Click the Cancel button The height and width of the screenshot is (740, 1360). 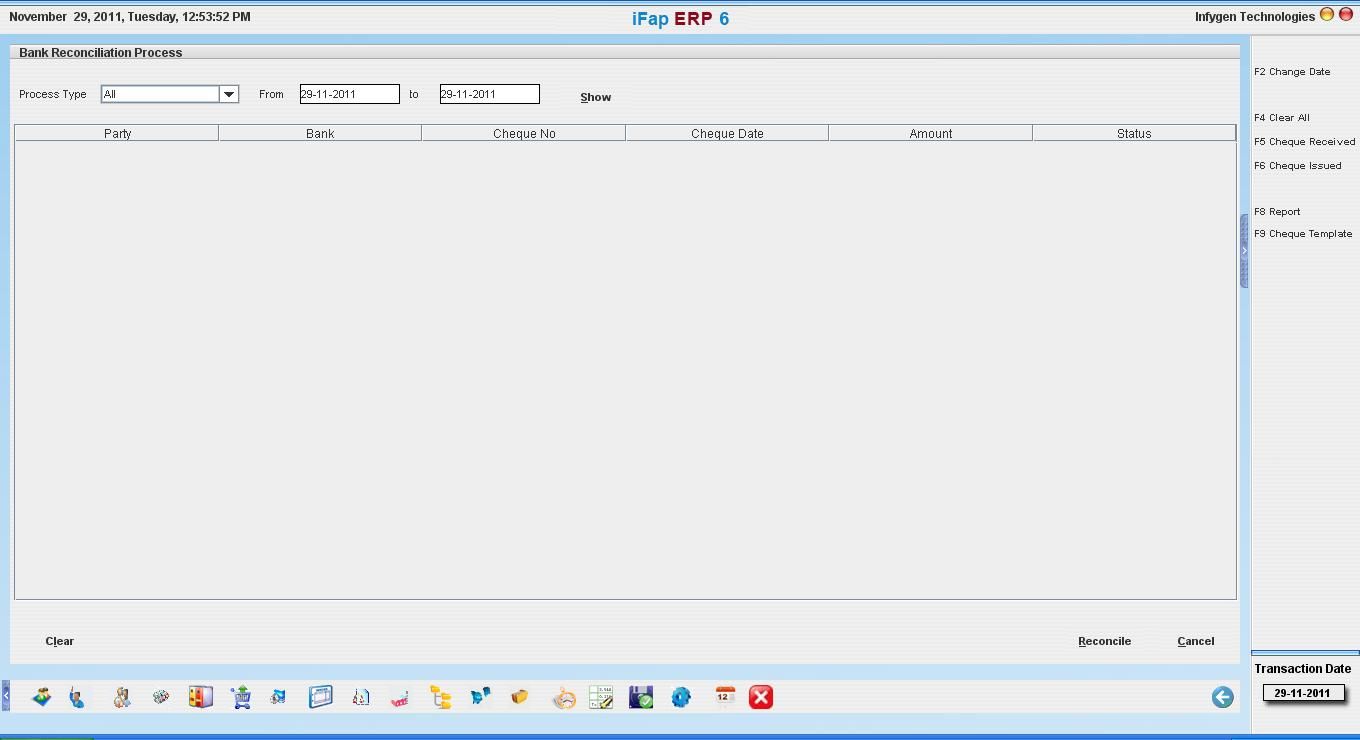1195,641
